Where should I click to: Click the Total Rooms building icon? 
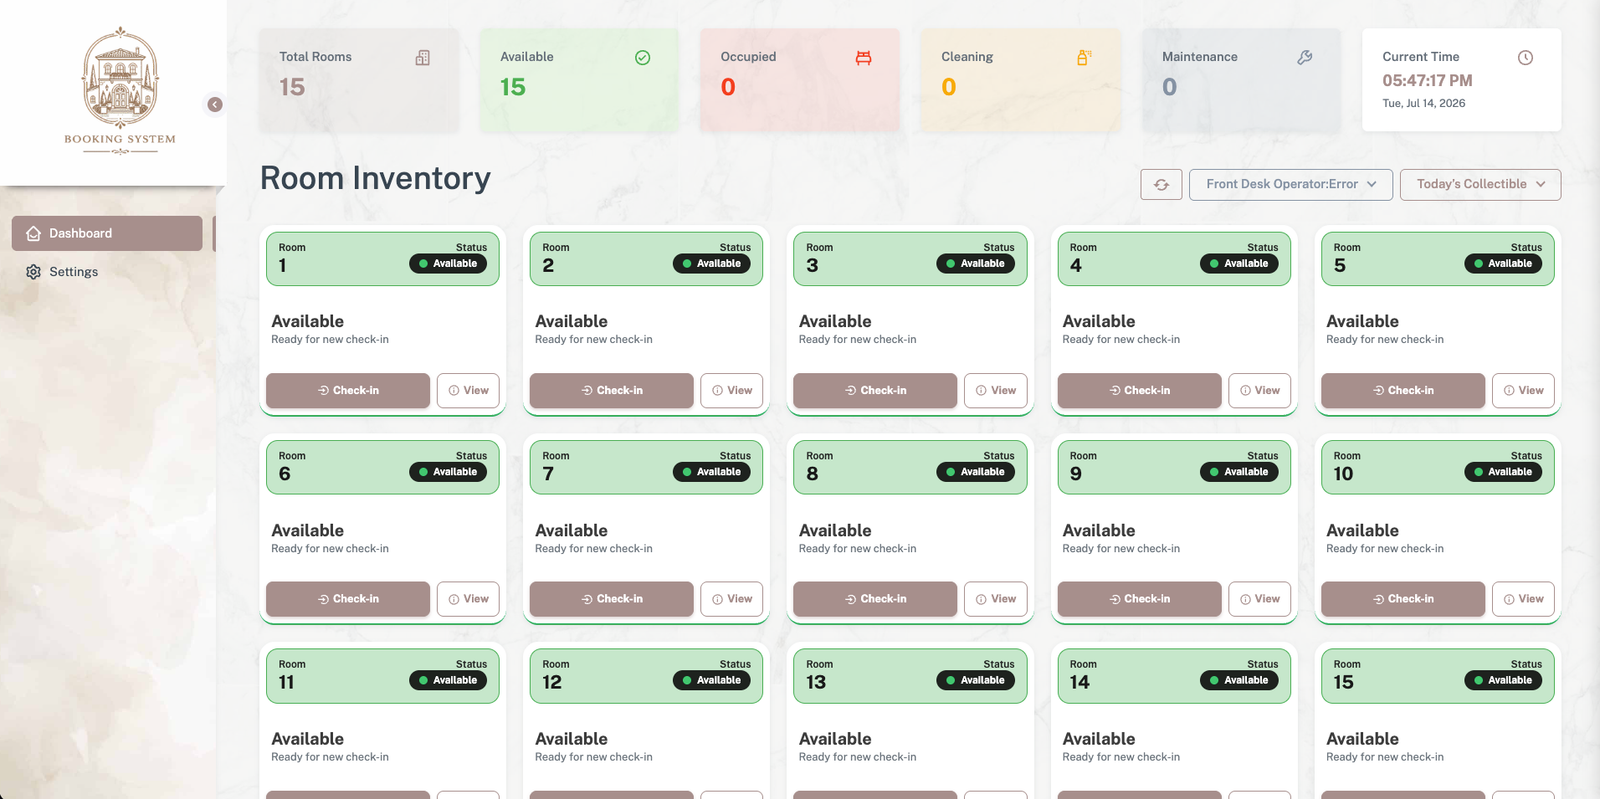coord(423,58)
